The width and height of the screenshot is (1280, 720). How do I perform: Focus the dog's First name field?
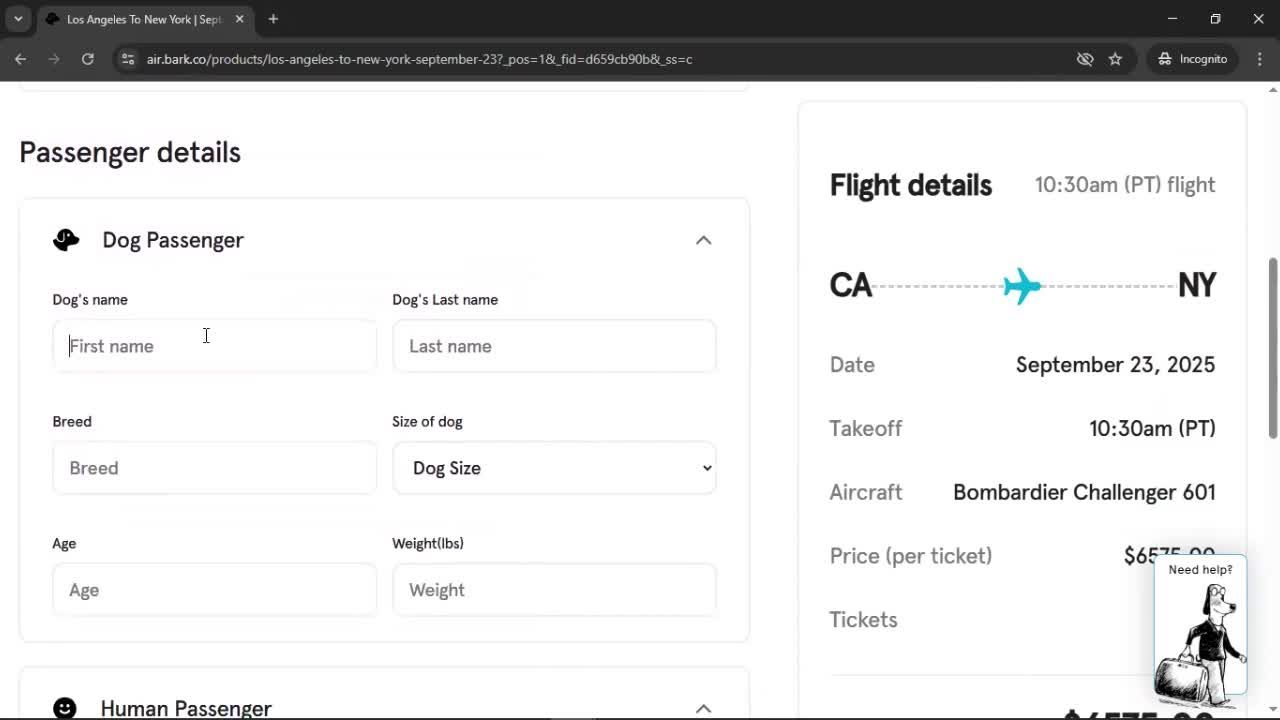214,346
